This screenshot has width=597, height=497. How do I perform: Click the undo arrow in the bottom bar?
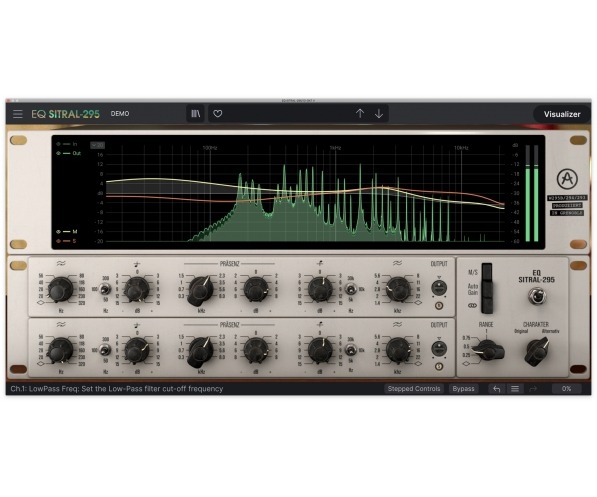pos(496,389)
